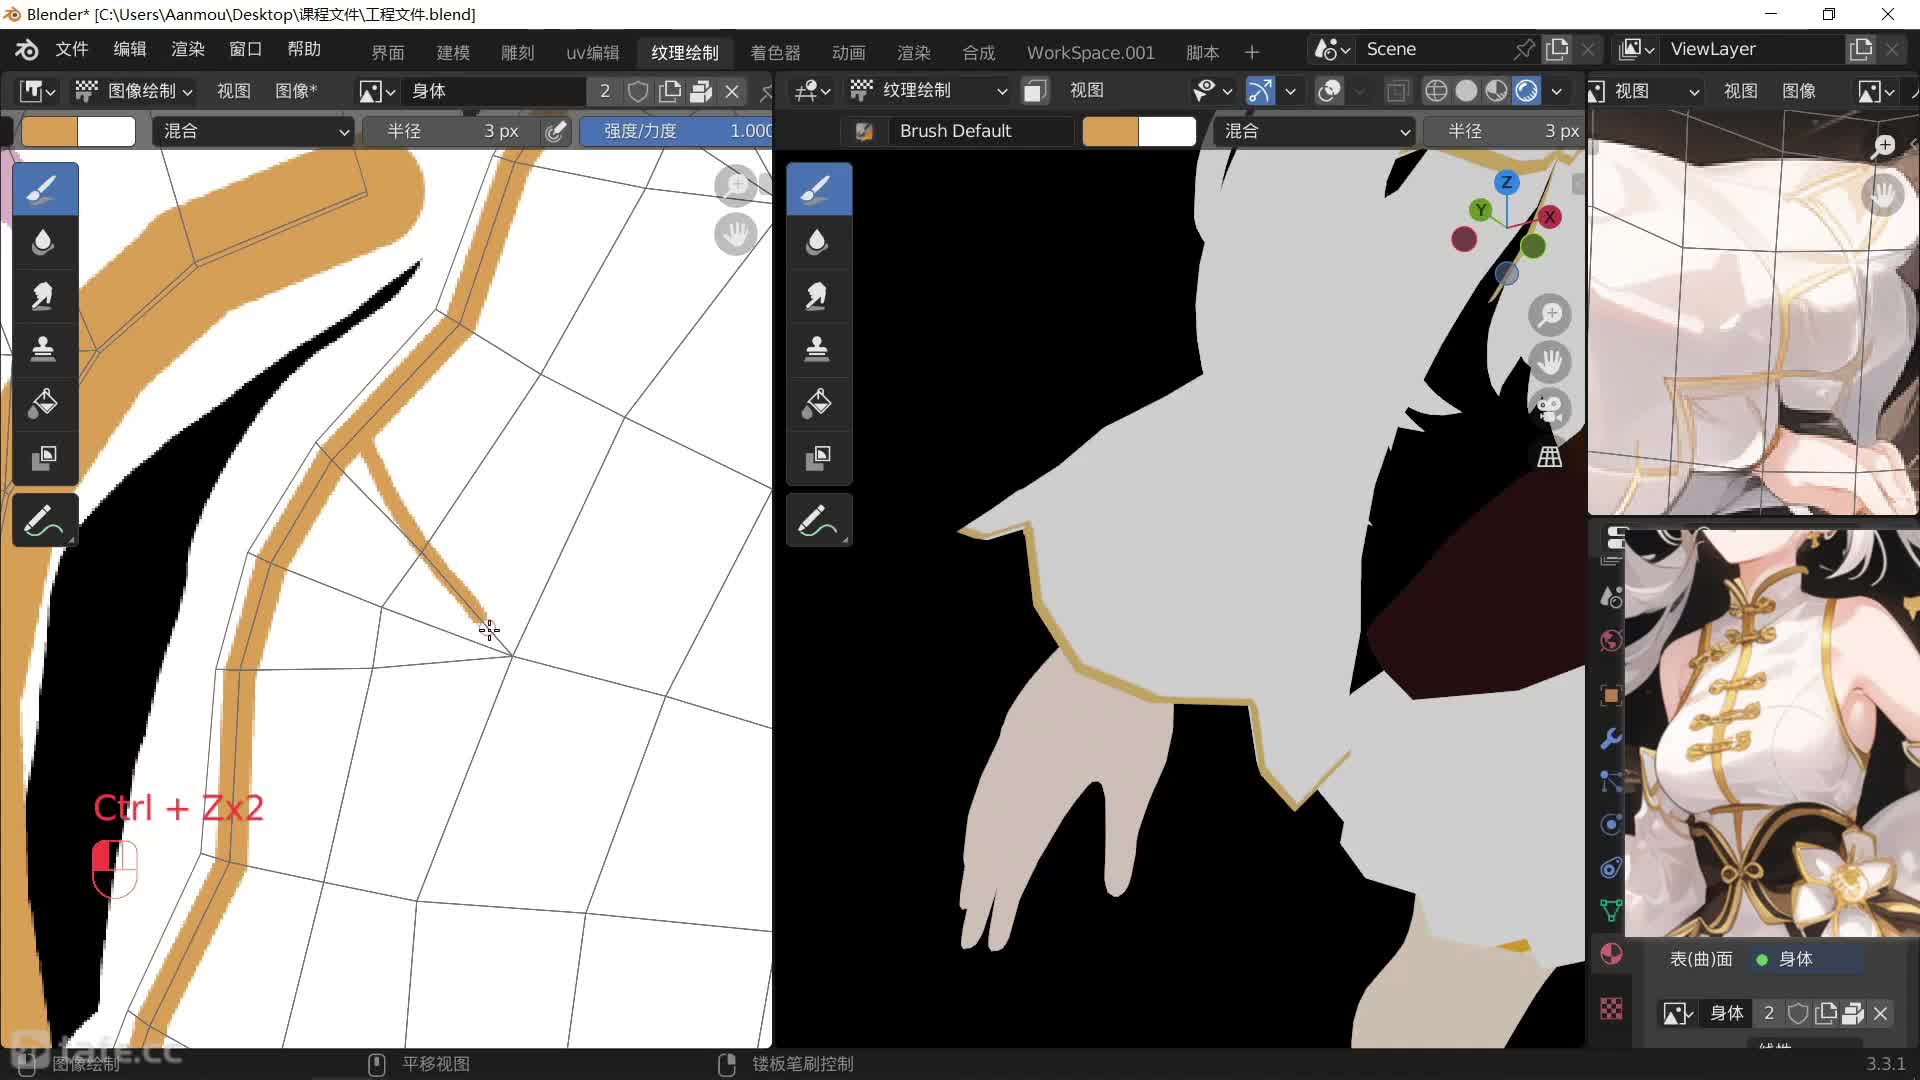Select the Soften tool in image editor
The height and width of the screenshot is (1080, 1920).
coord(44,242)
